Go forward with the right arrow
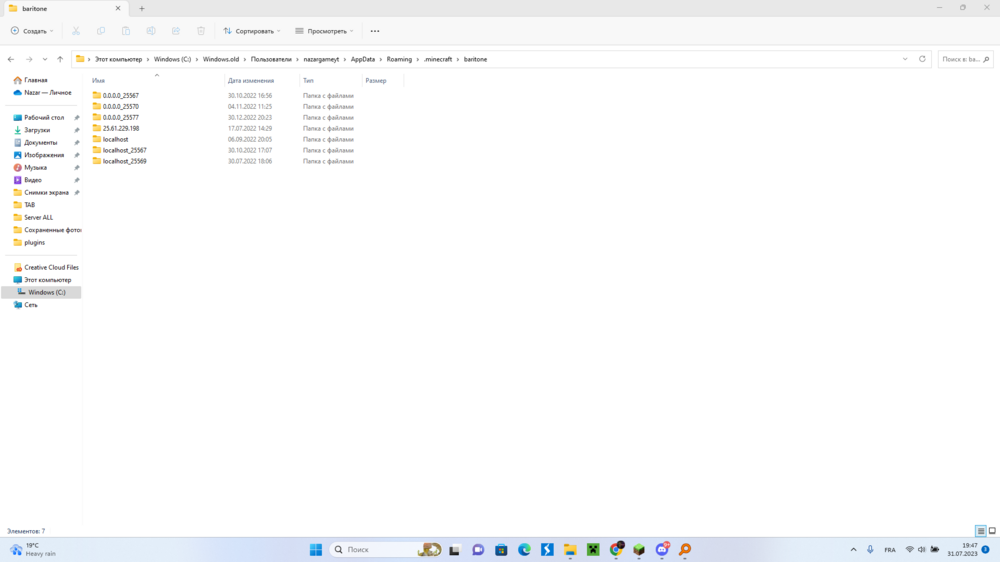Screen dimensions: 1000x562 tap(29, 59)
